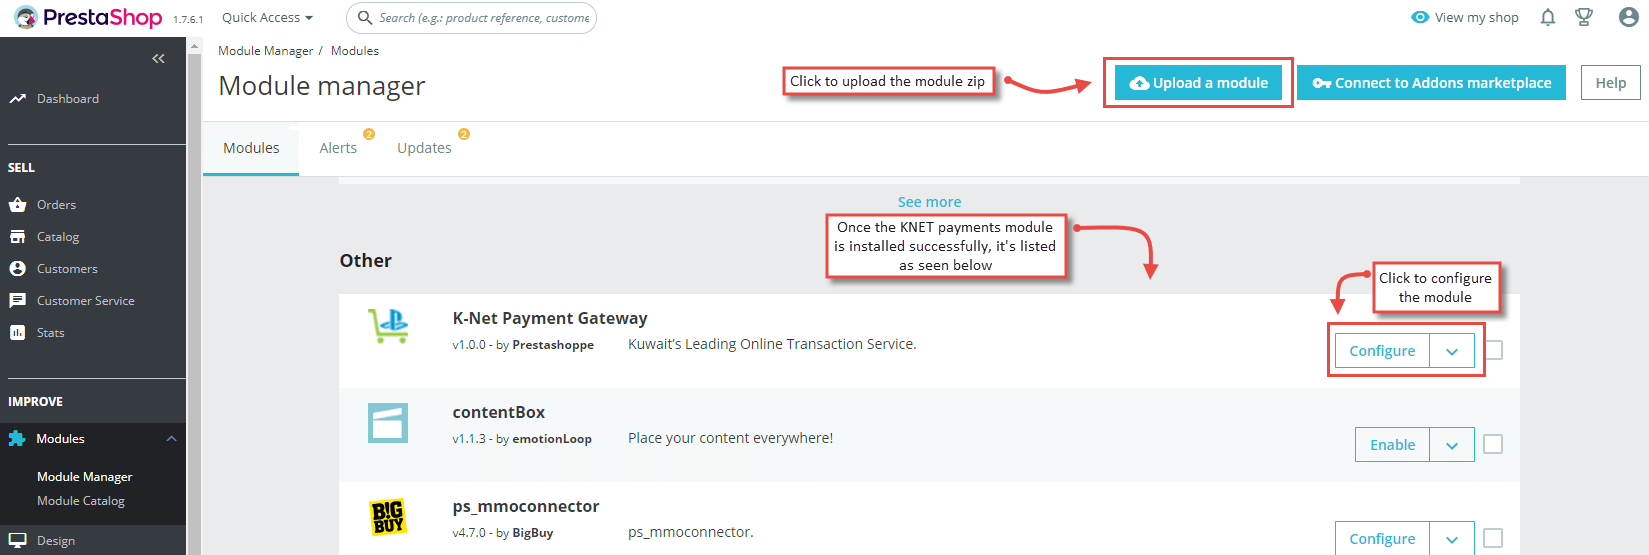Open Dashboard in sidebar
The height and width of the screenshot is (555, 1649).
click(x=68, y=99)
